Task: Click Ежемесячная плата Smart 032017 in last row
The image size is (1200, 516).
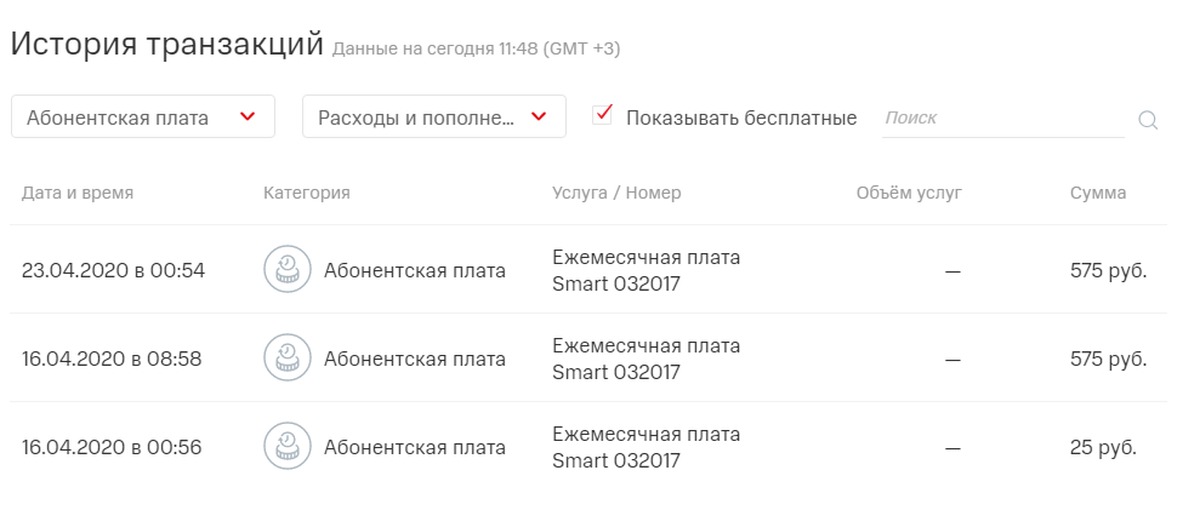Action: (x=646, y=448)
